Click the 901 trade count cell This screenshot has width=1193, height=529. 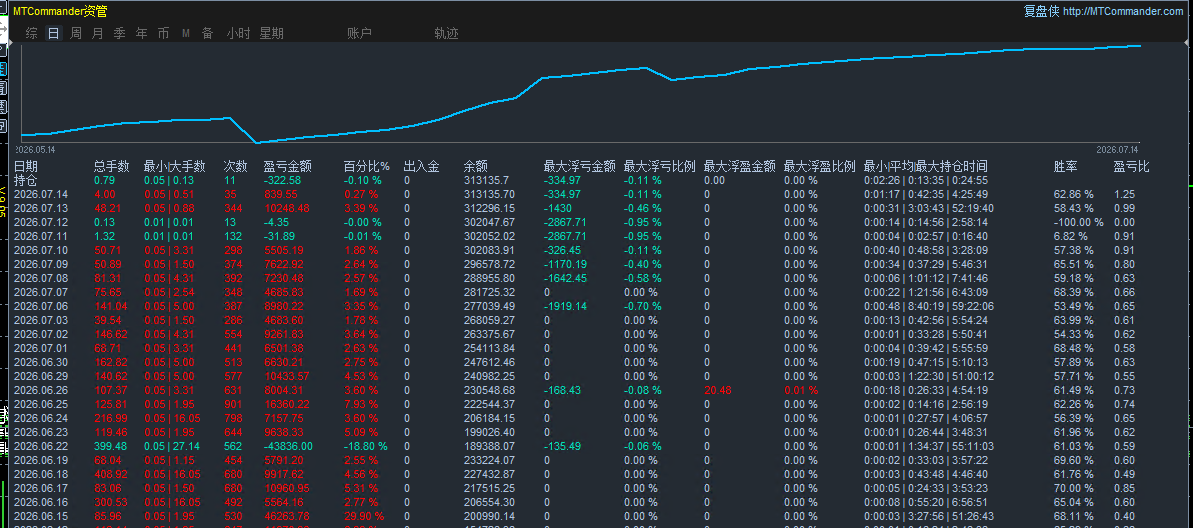point(232,404)
